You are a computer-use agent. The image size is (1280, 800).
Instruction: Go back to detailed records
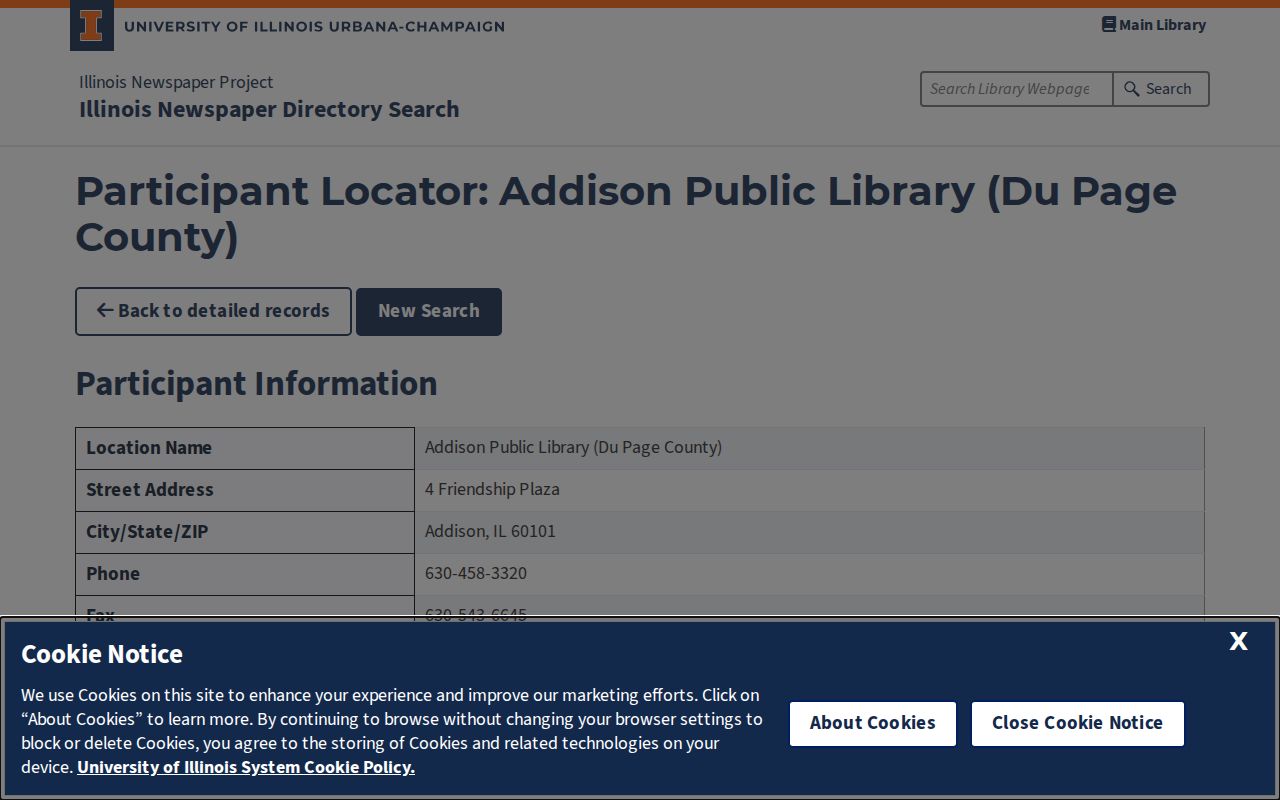click(213, 312)
